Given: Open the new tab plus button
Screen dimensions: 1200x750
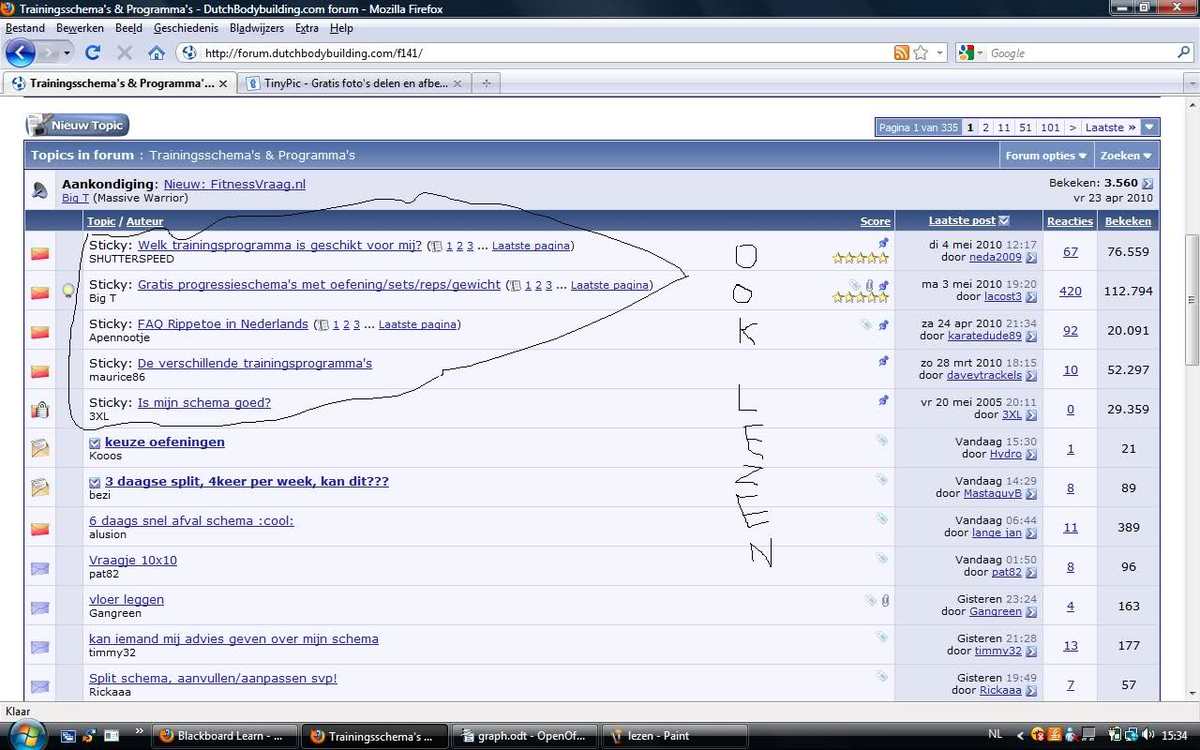Looking at the screenshot, I should [486, 83].
